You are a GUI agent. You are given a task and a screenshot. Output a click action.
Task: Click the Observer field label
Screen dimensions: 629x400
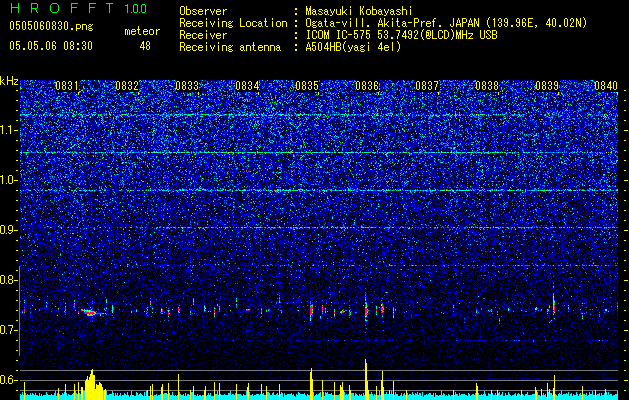(x=203, y=11)
